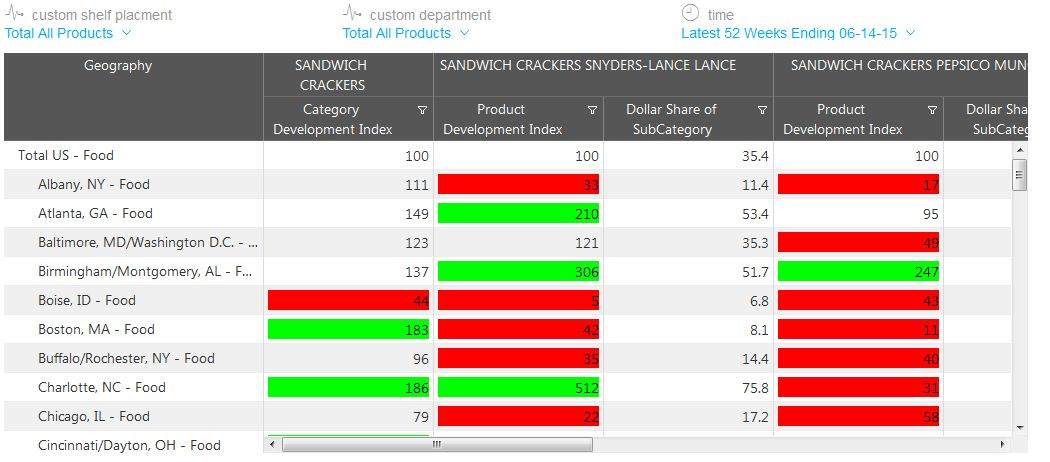Click pulse icon beside custom department
This screenshot has width=1050, height=462.
click(352, 14)
